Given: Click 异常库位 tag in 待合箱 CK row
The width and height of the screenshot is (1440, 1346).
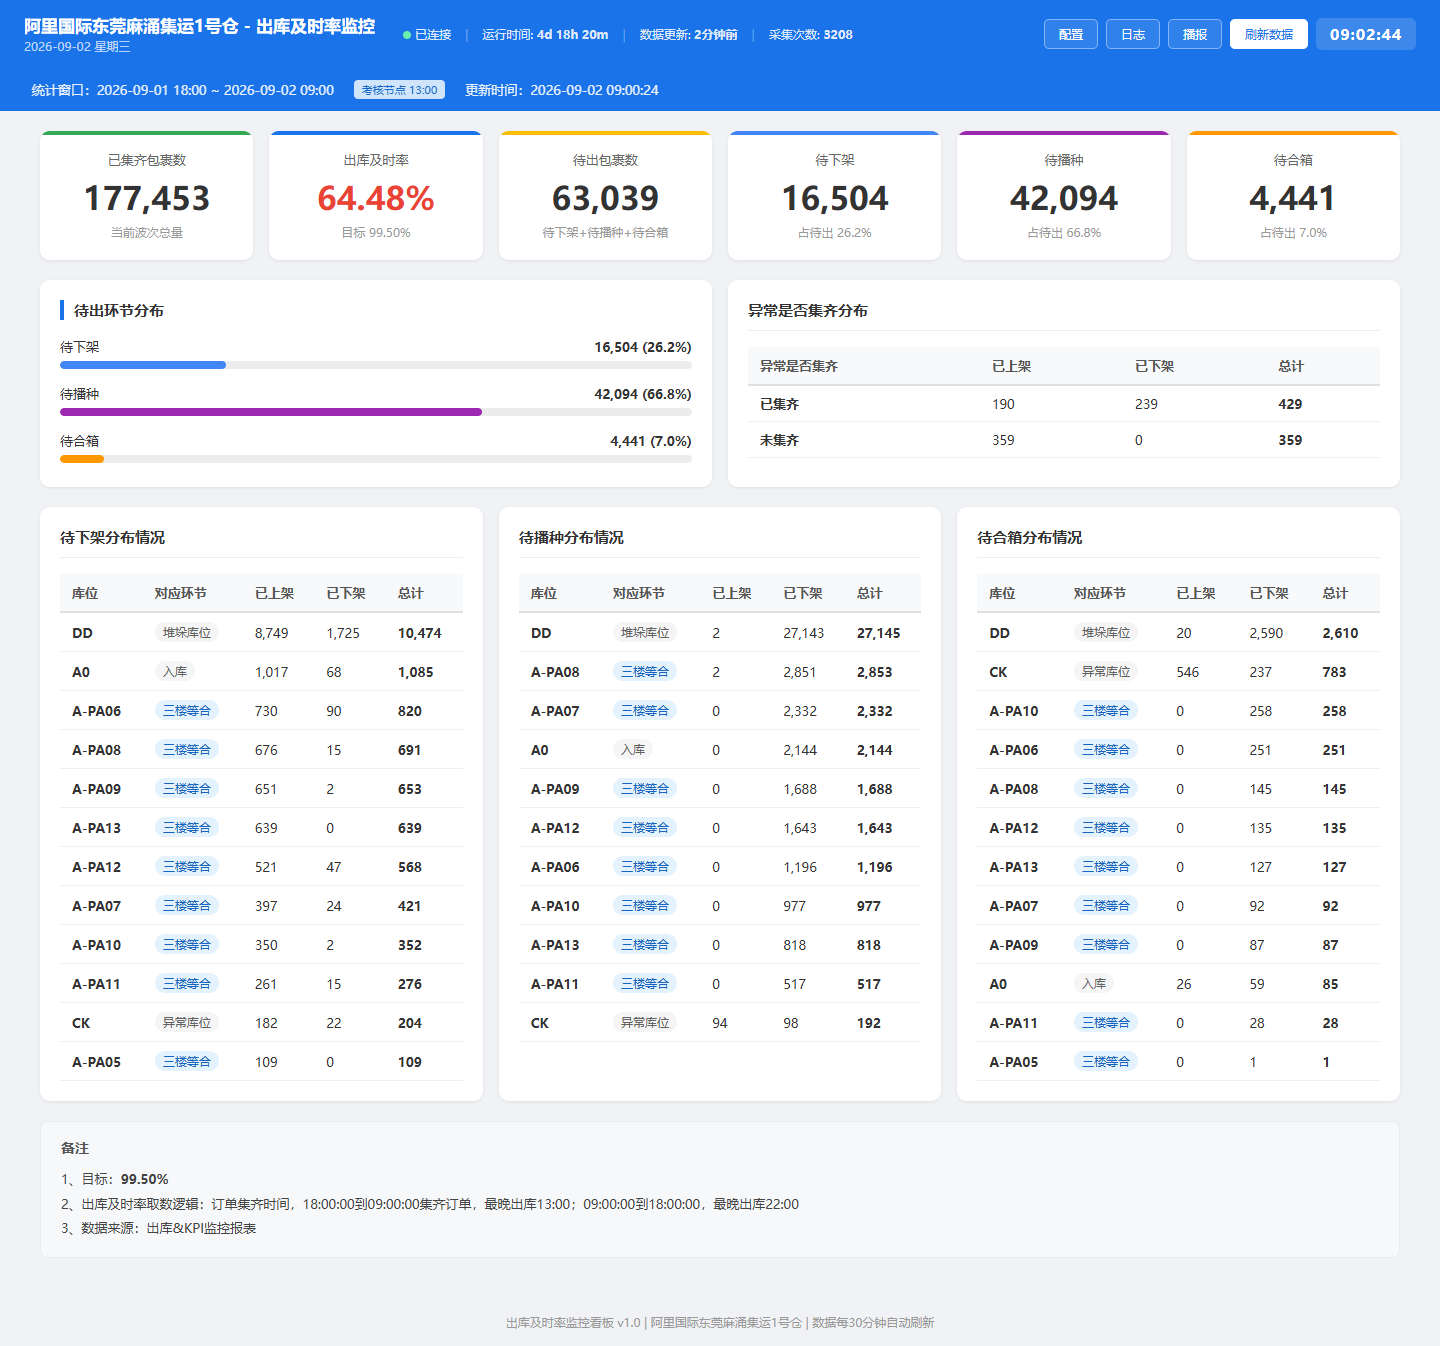Looking at the screenshot, I should point(1106,672).
